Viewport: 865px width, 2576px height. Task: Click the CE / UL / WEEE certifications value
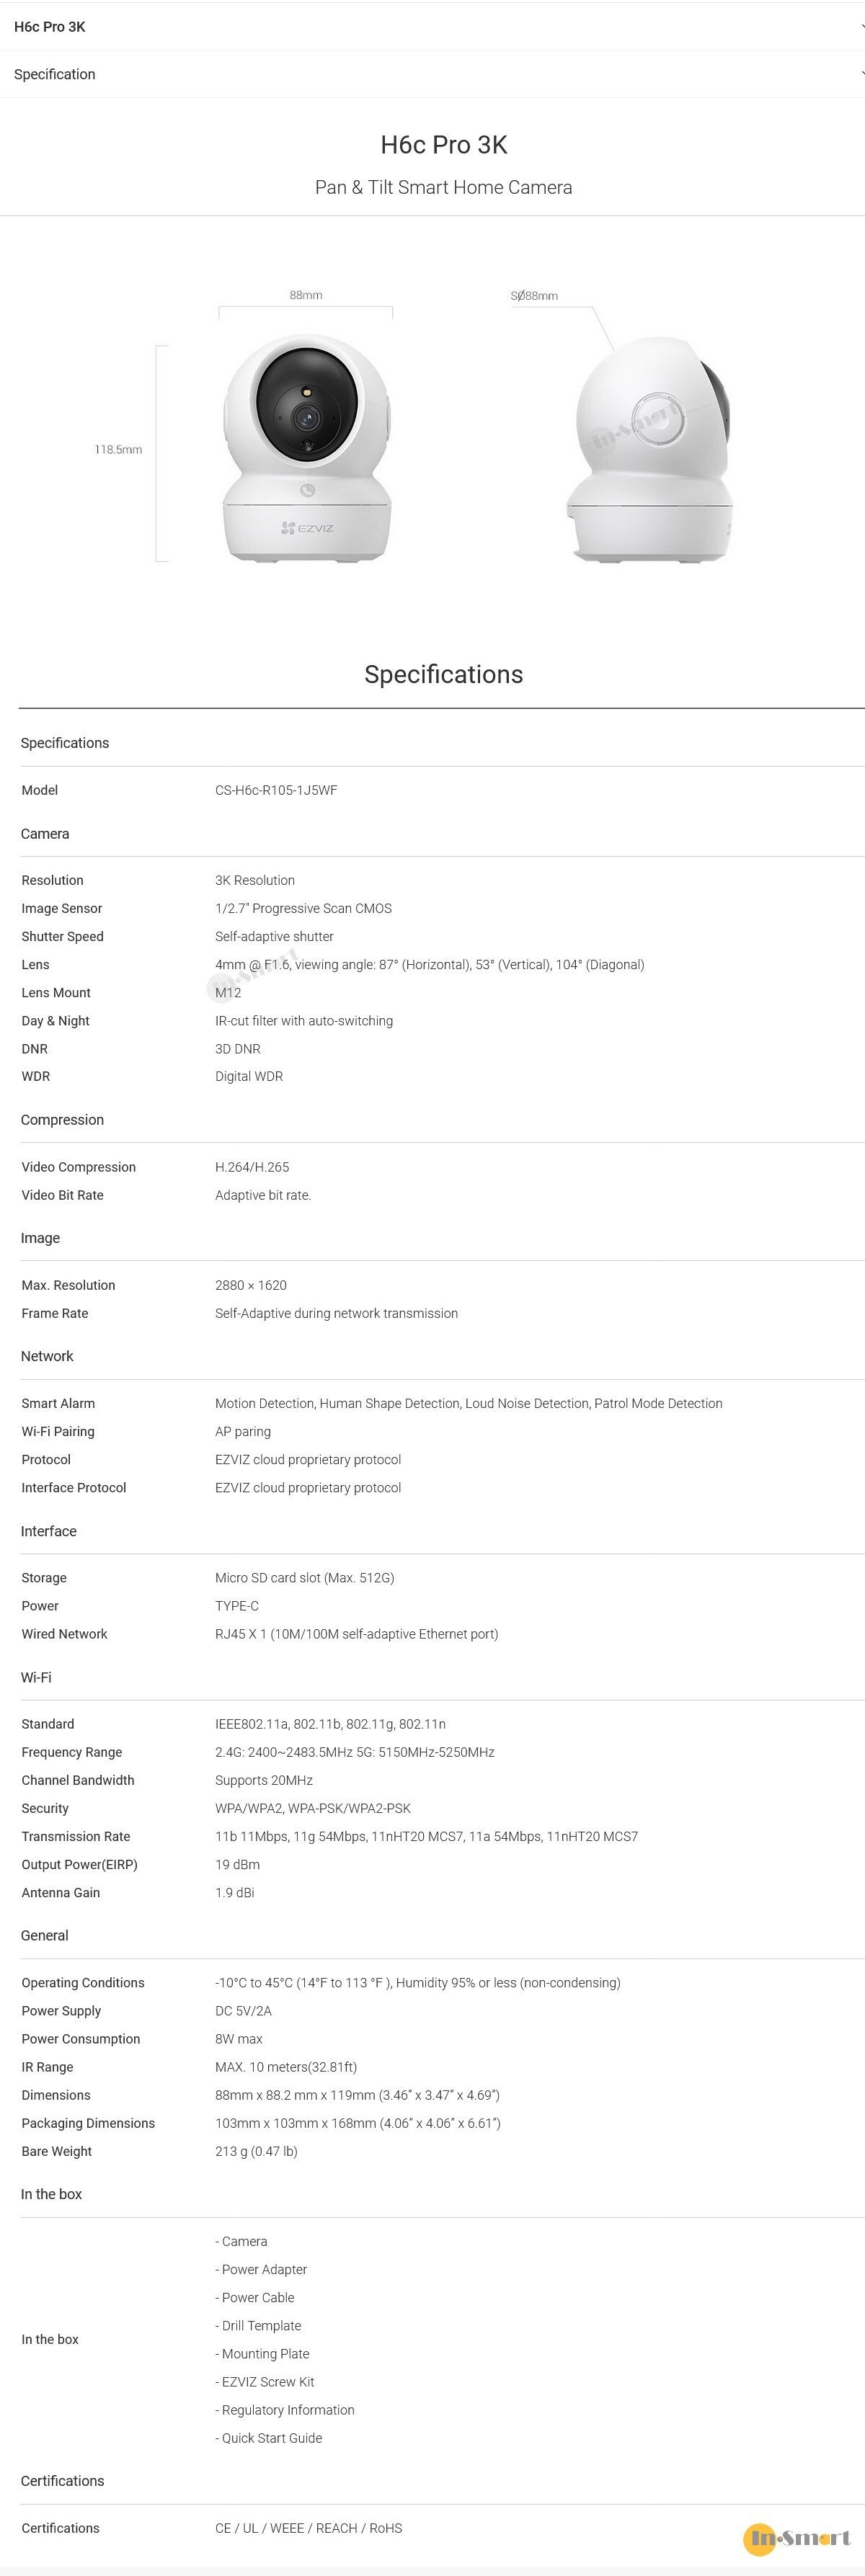click(x=308, y=2528)
